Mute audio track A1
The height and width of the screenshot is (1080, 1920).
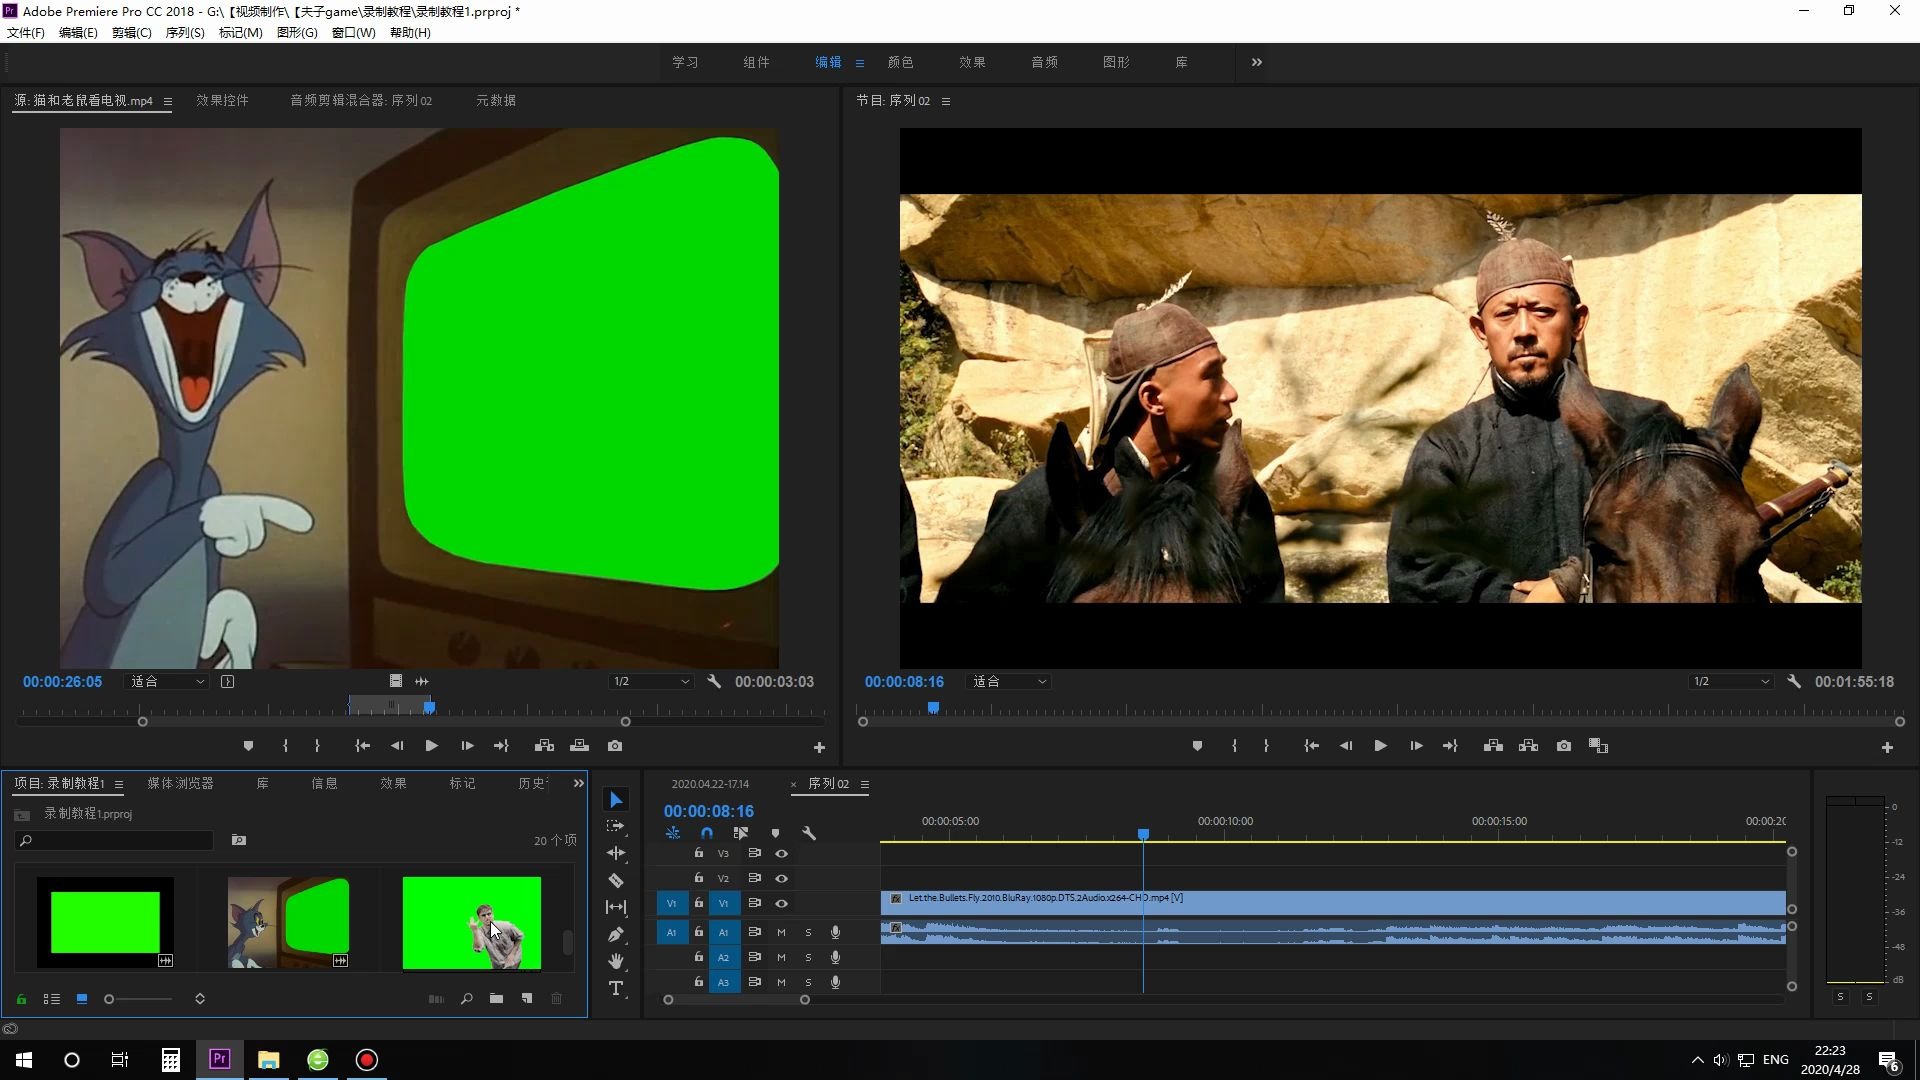(x=782, y=932)
